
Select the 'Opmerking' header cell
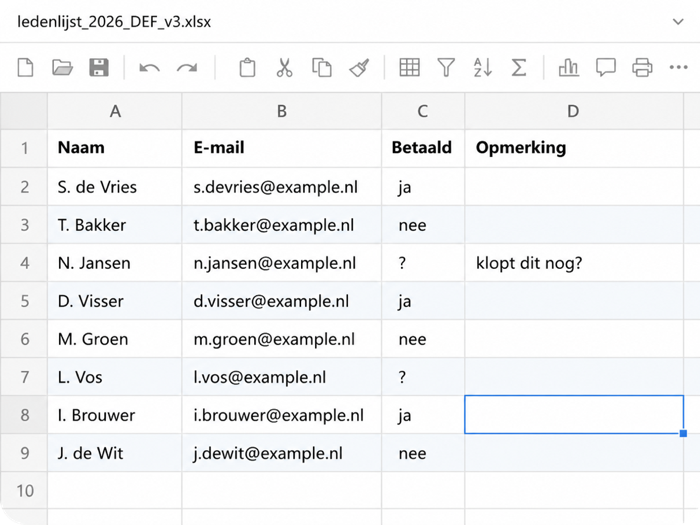[574, 148]
